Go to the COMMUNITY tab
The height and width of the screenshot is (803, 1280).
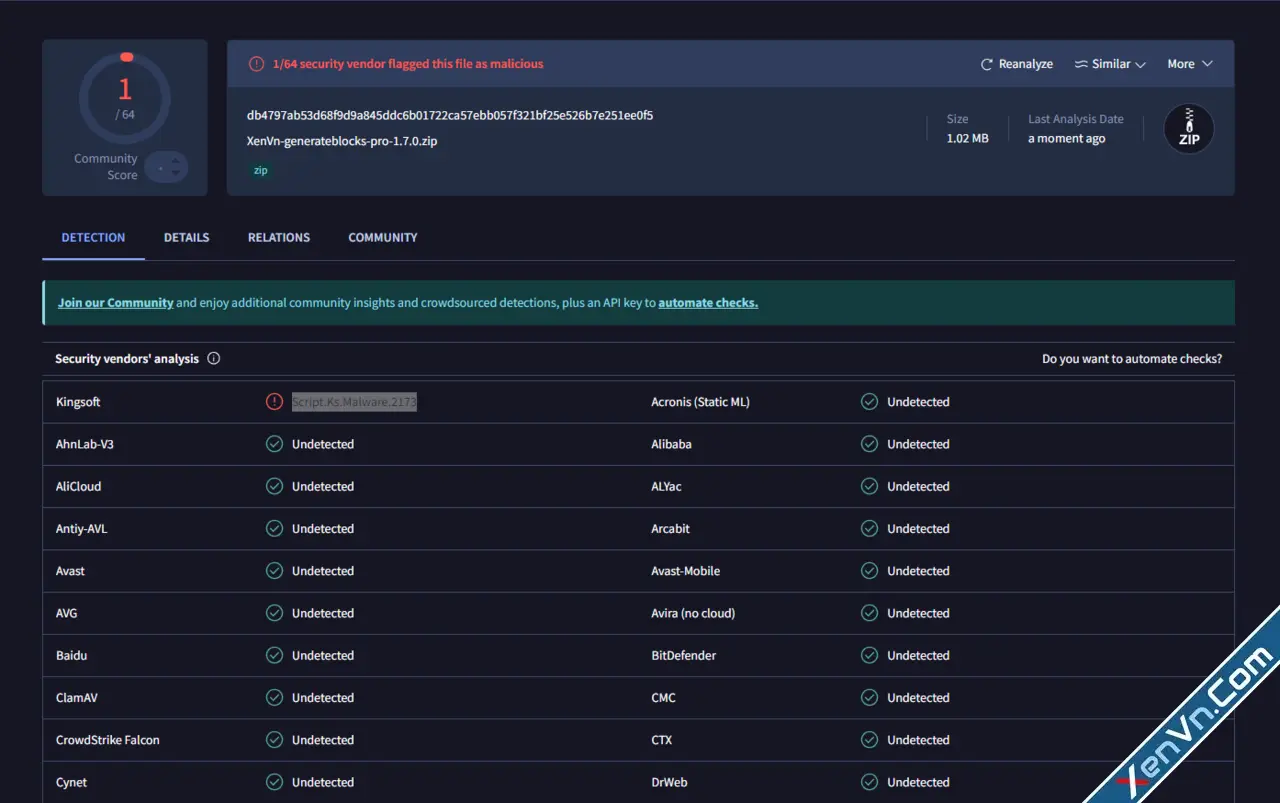click(383, 238)
